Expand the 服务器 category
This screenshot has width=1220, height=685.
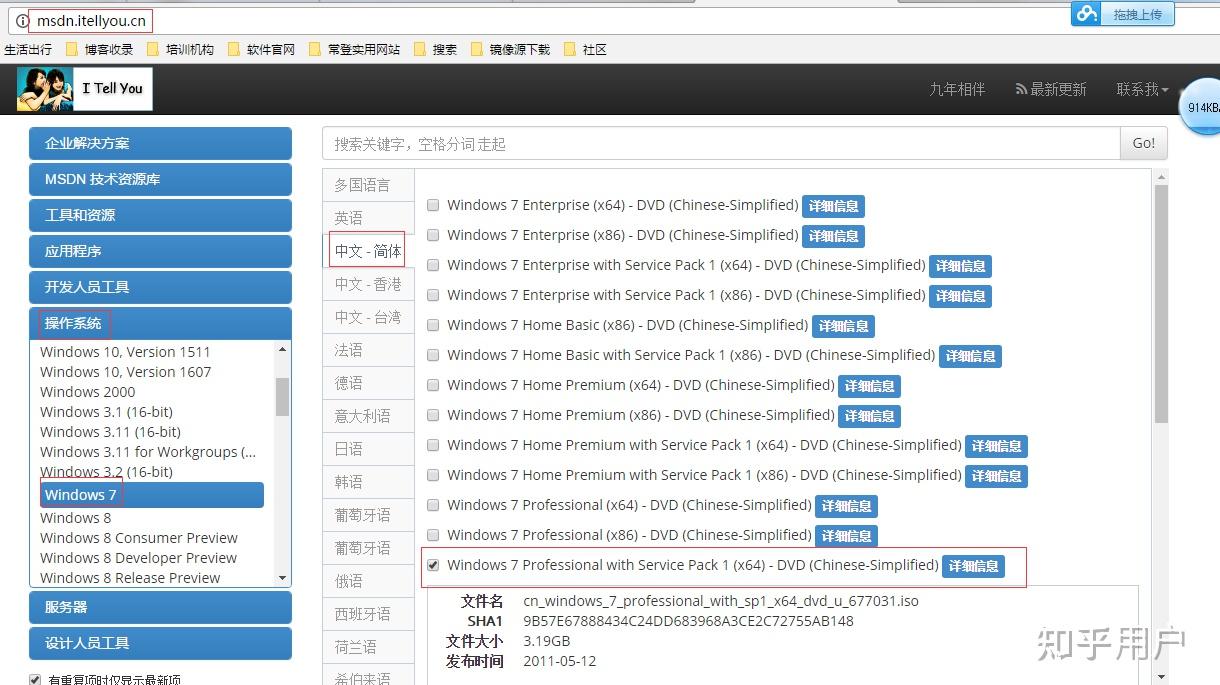click(160, 607)
